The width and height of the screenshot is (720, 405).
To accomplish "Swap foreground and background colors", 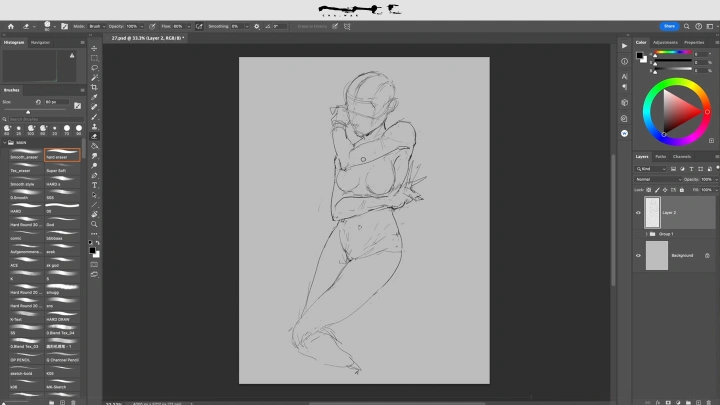I will [x=98, y=243].
